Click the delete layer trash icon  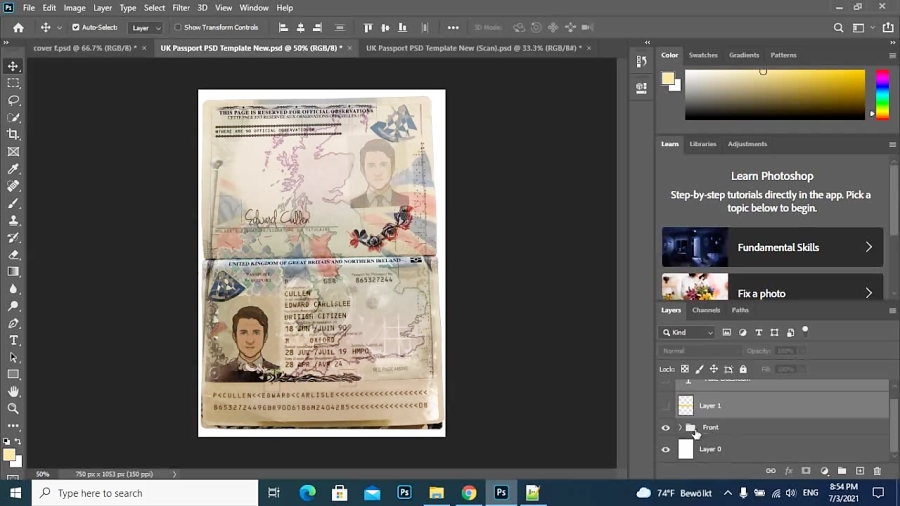[x=877, y=471]
